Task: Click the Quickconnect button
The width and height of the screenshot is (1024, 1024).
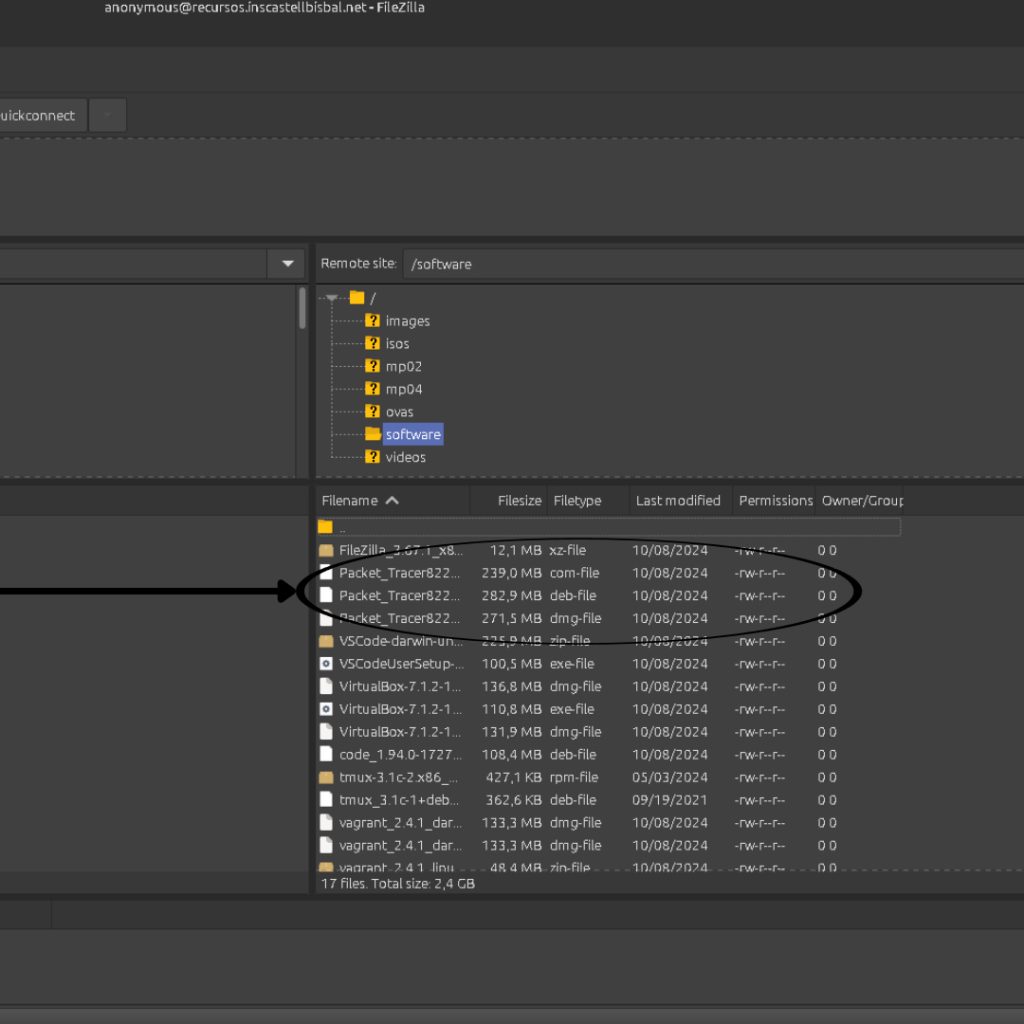Action: 38,116
